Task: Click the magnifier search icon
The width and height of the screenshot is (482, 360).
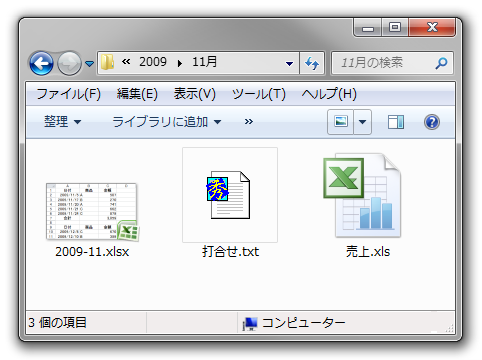Action: point(441,63)
